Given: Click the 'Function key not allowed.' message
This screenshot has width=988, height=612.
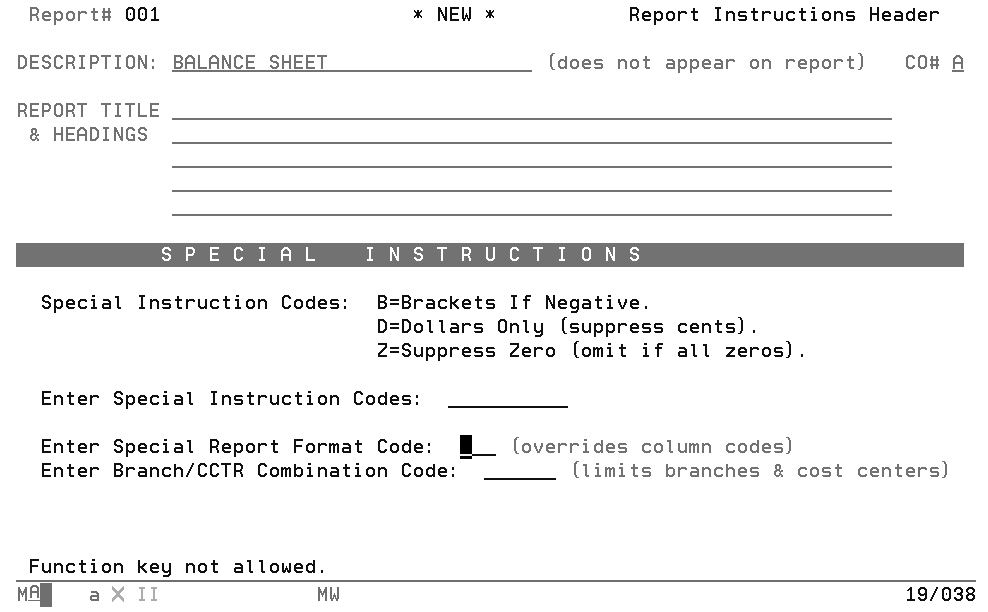Looking at the screenshot, I should coord(177,567).
